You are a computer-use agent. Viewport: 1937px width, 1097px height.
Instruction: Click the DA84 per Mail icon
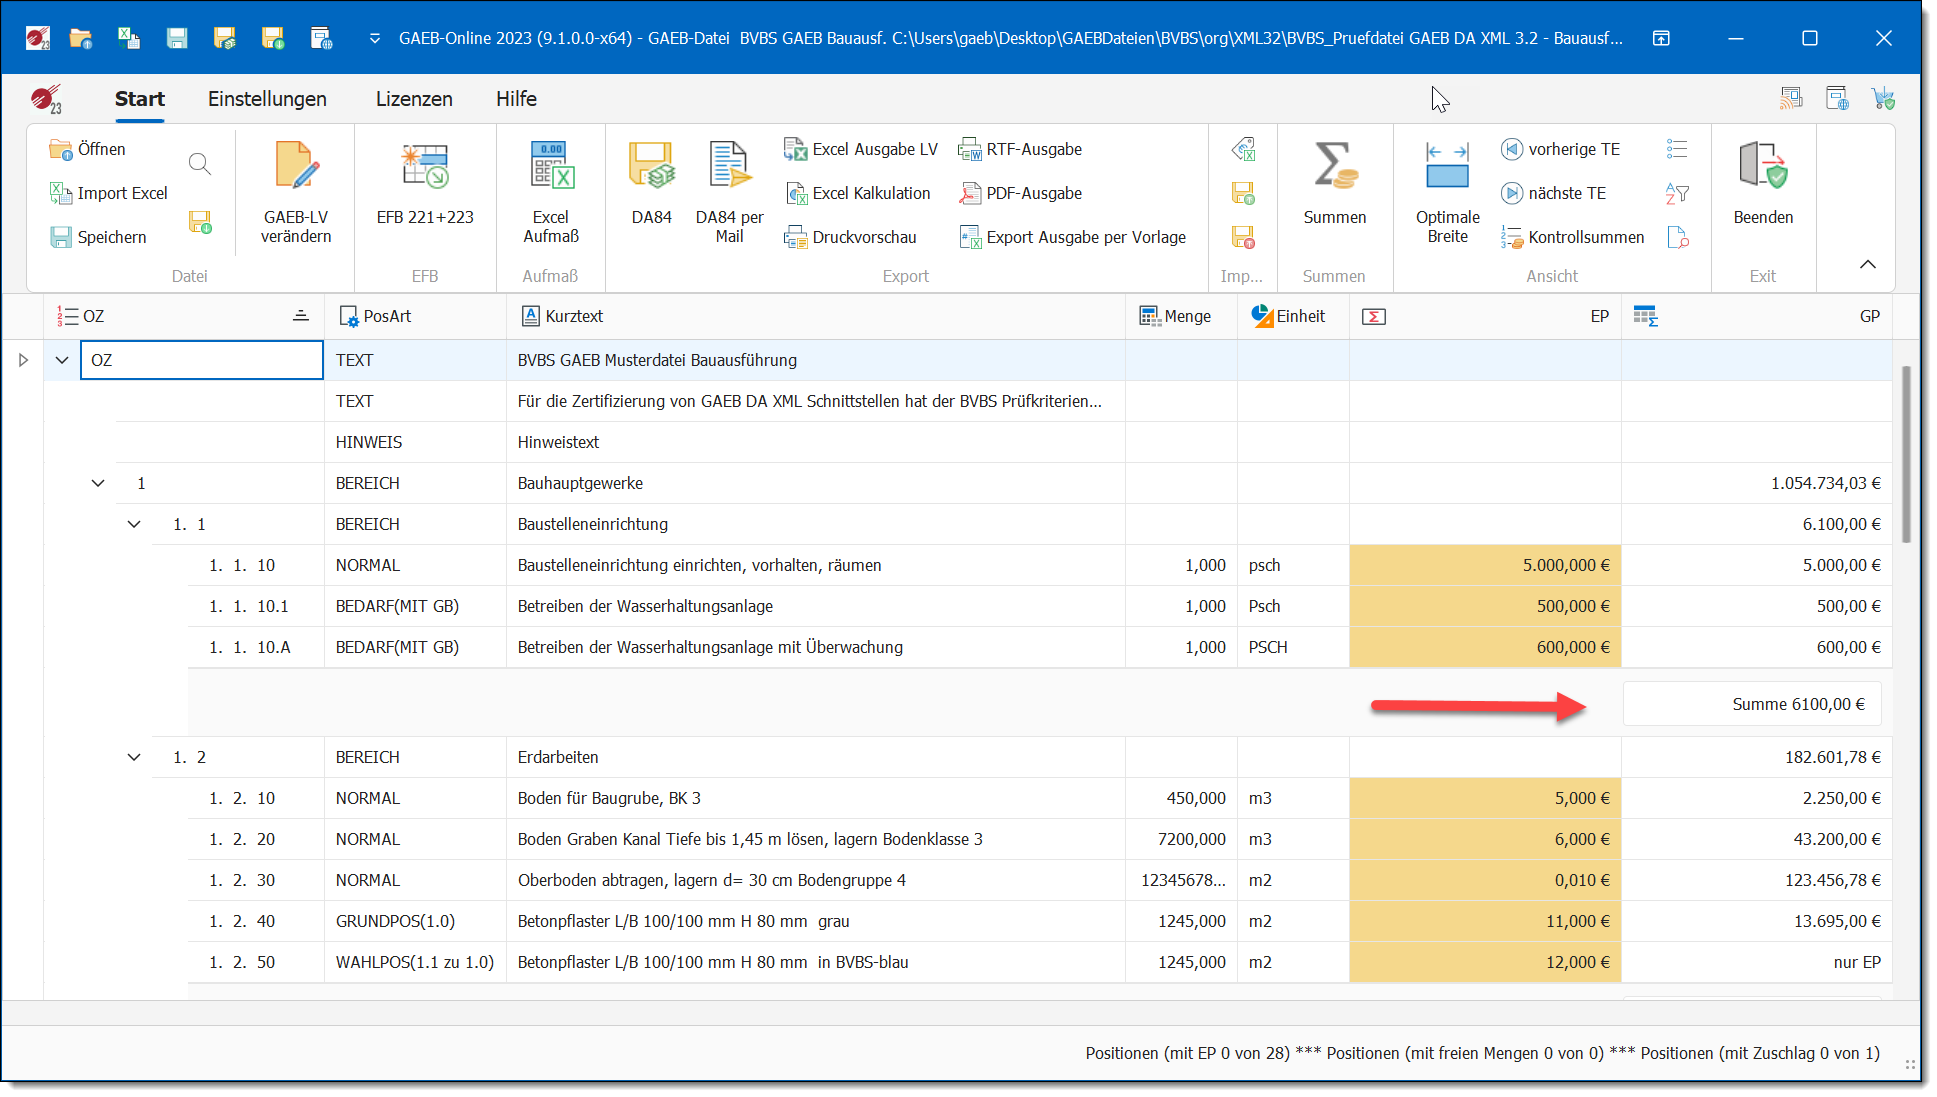[729, 167]
